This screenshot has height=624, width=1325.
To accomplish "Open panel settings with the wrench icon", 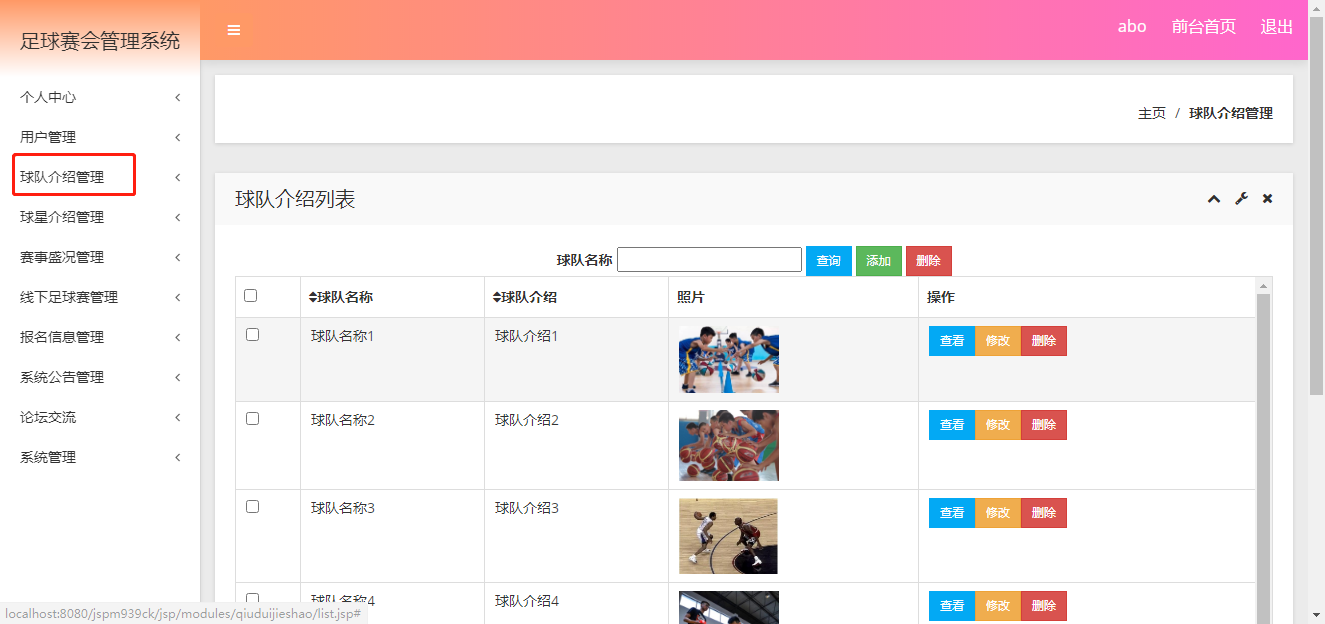I will click(x=1241, y=199).
